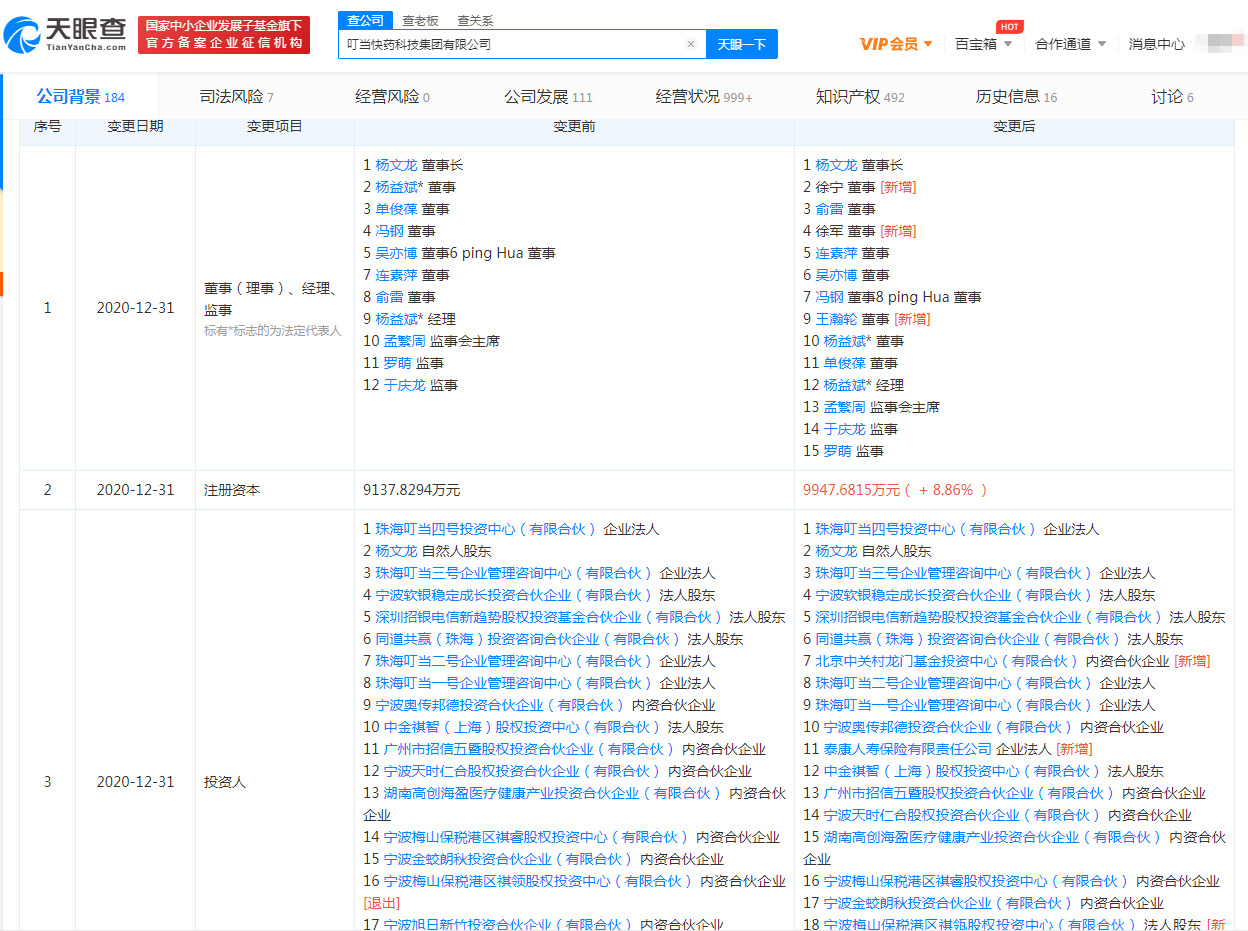This screenshot has width=1248, height=931.
Task: Open 单俊葆 in the 变更前 director list
Action: click(396, 209)
